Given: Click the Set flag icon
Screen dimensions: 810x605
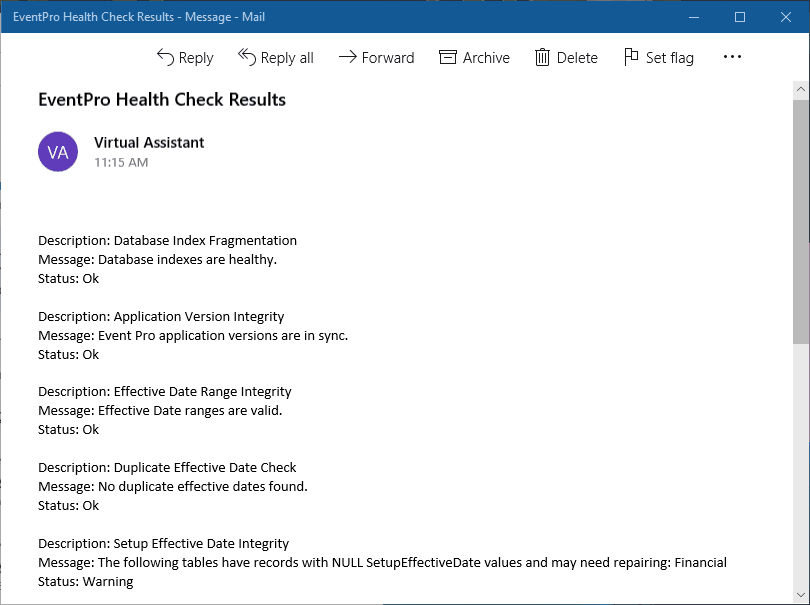Looking at the screenshot, I should (631, 57).
